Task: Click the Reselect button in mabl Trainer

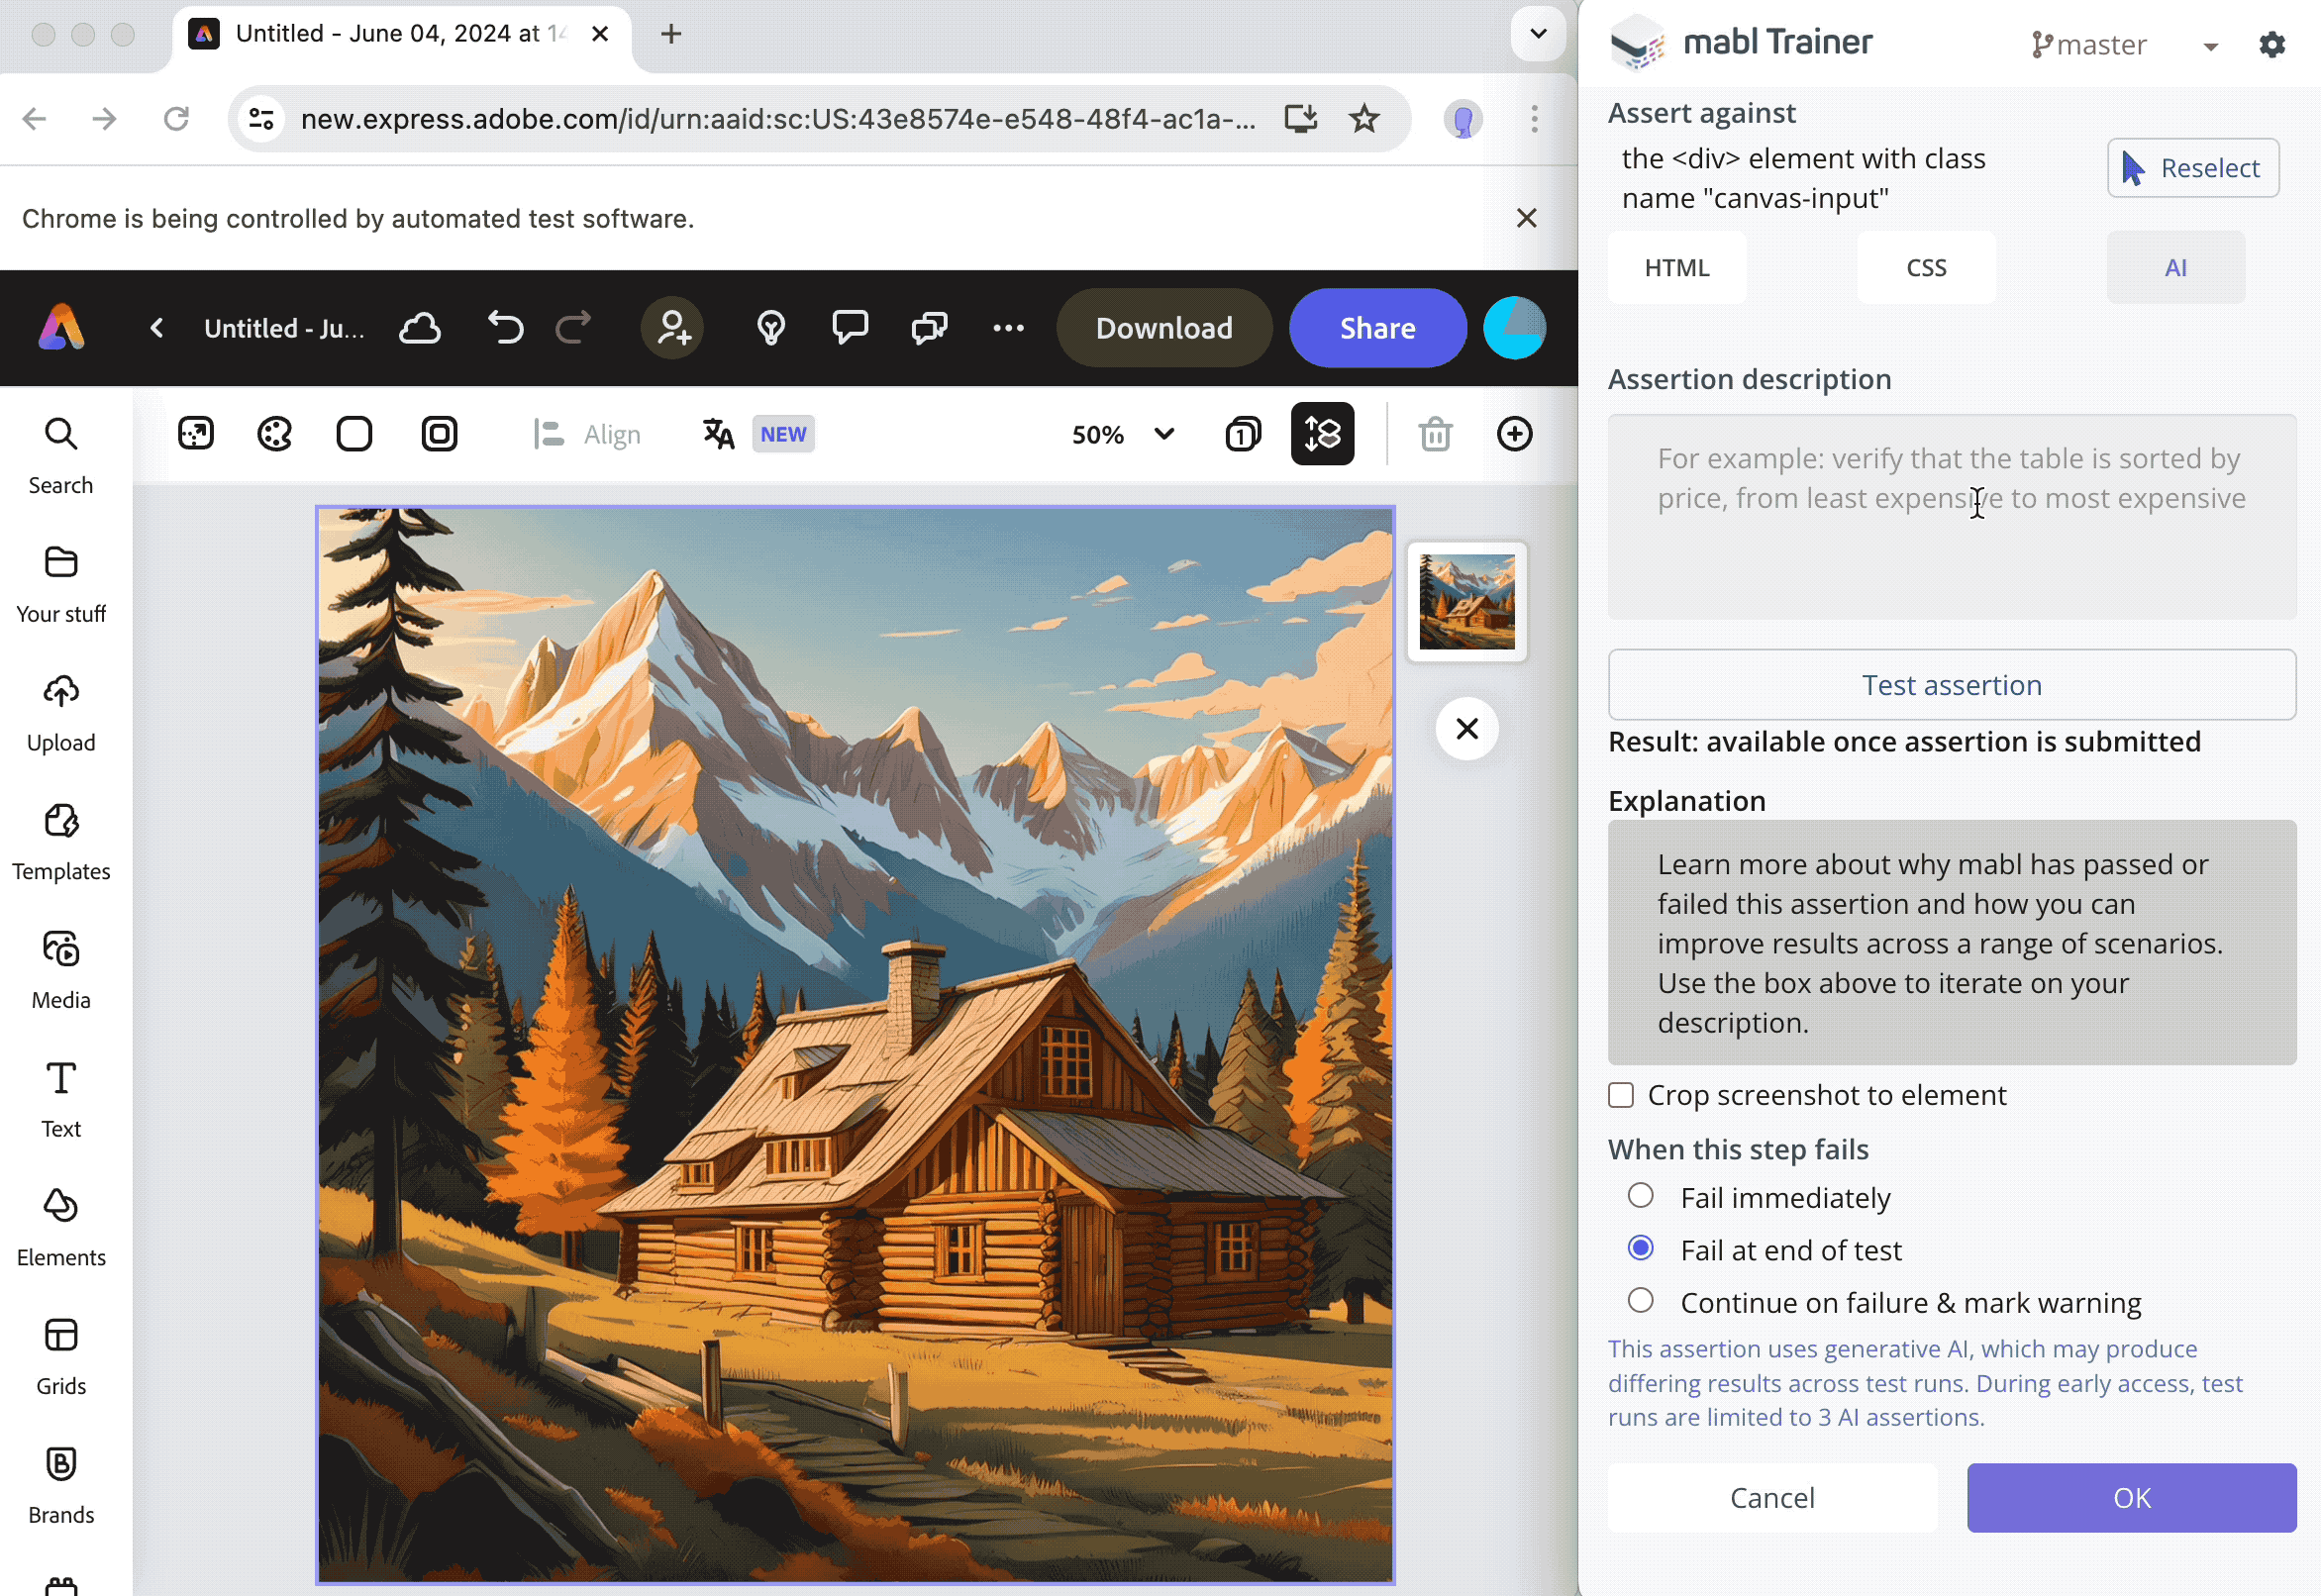Action: [2192, 167]
